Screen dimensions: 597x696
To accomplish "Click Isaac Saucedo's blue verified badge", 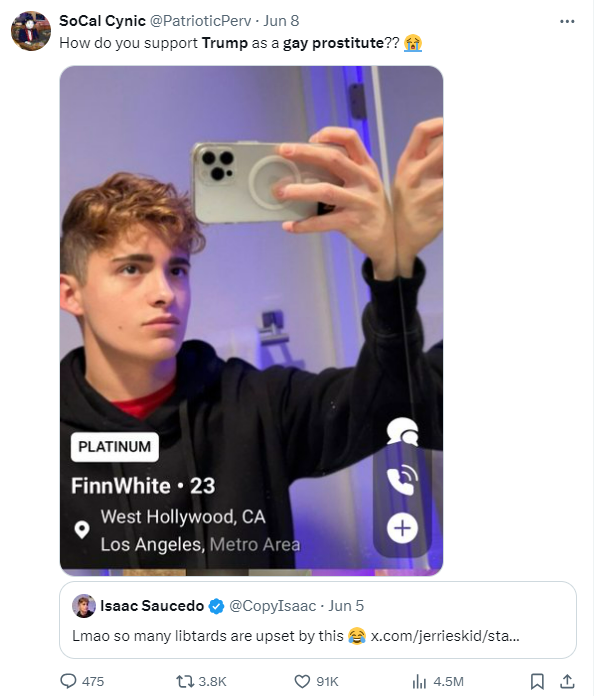I will coord(216,606).
